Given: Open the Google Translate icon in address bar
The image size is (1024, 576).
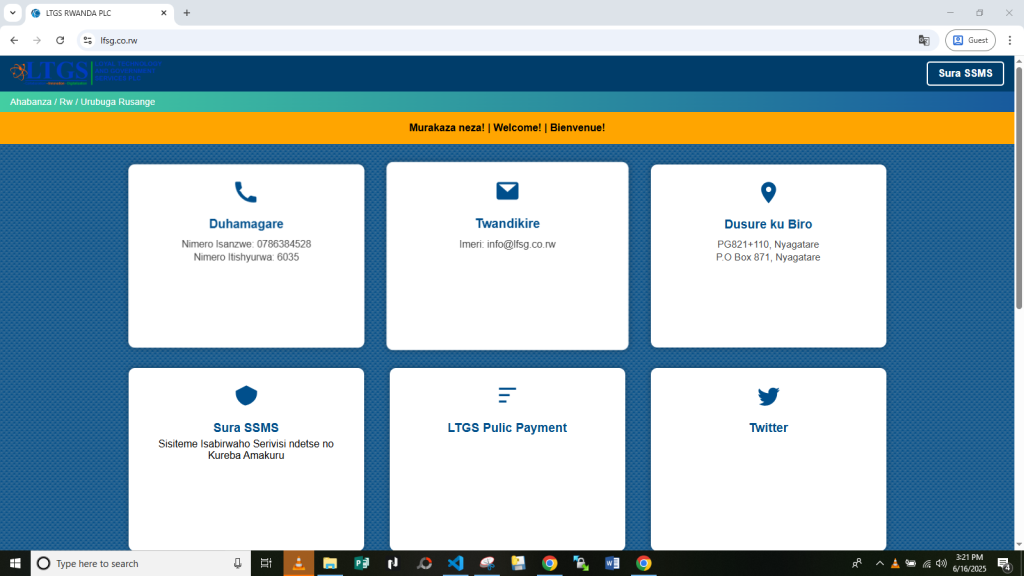Looking at the screenshot, I should pos(923,40).
